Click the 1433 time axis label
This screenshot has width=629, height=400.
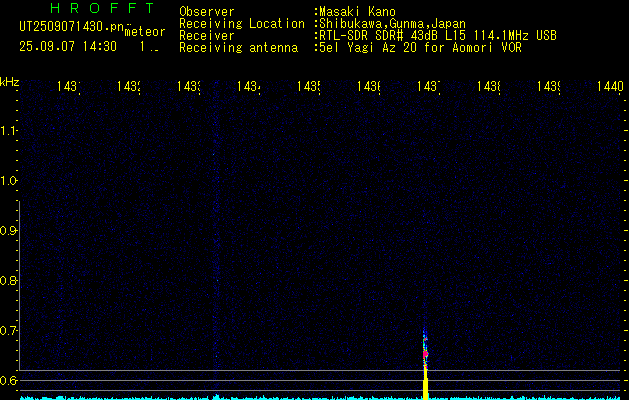coord(189,86)
